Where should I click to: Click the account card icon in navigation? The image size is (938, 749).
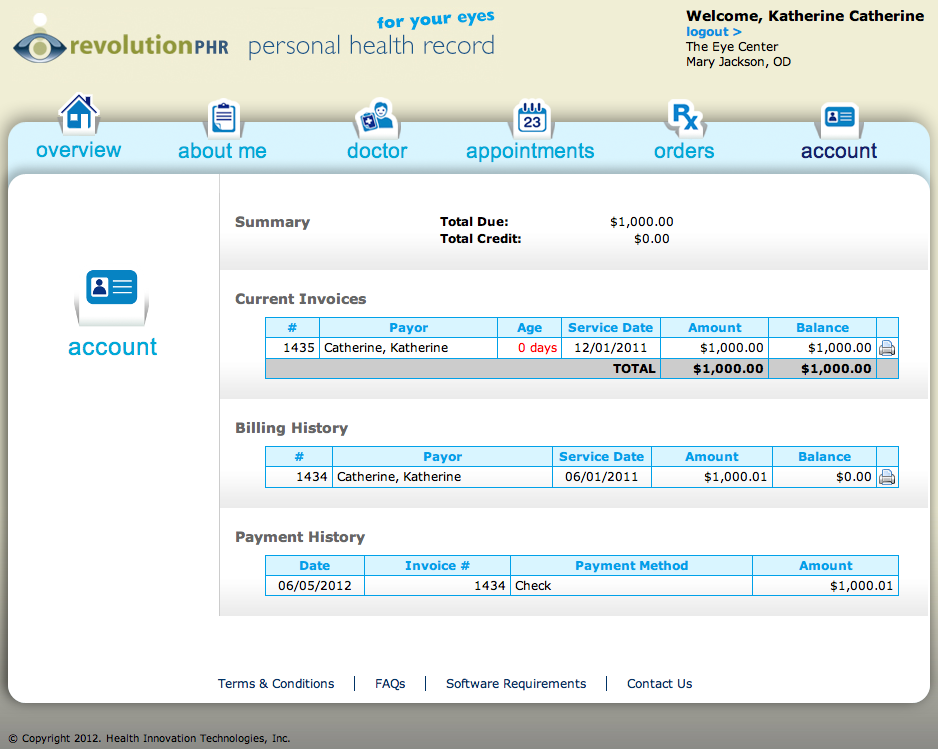(x=838, y=118)
